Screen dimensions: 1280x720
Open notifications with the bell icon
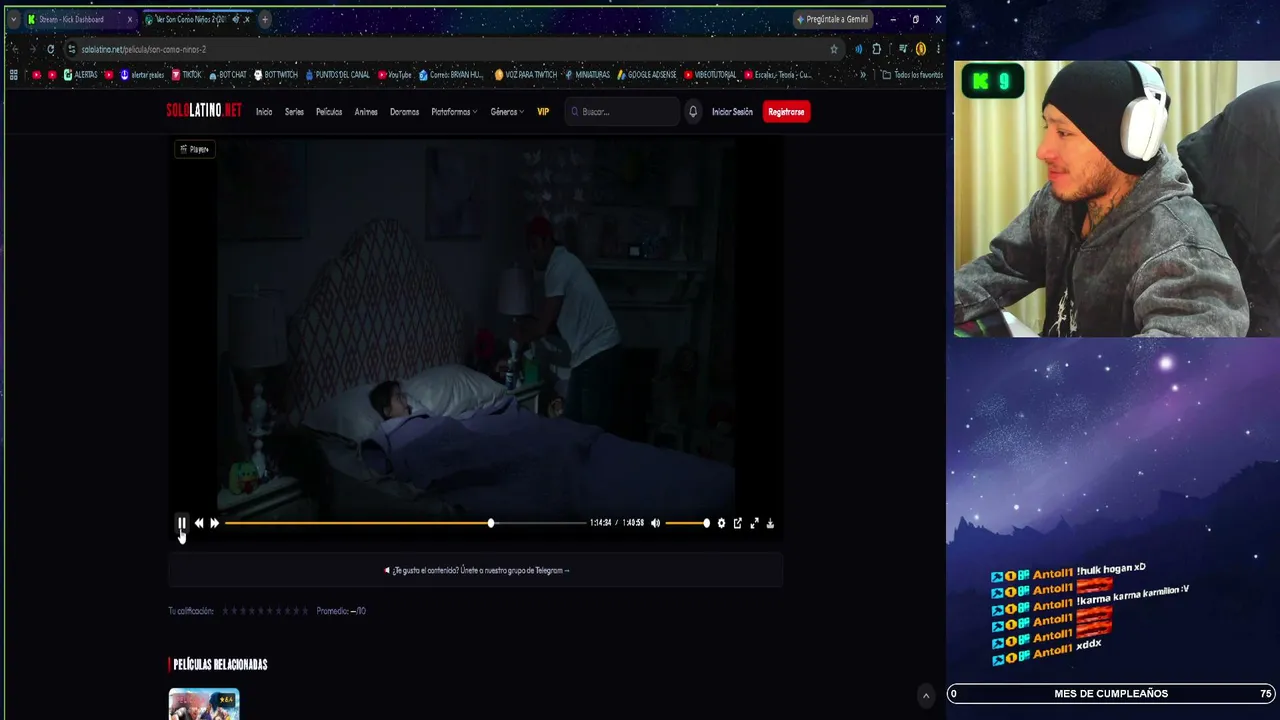(693, 112)
